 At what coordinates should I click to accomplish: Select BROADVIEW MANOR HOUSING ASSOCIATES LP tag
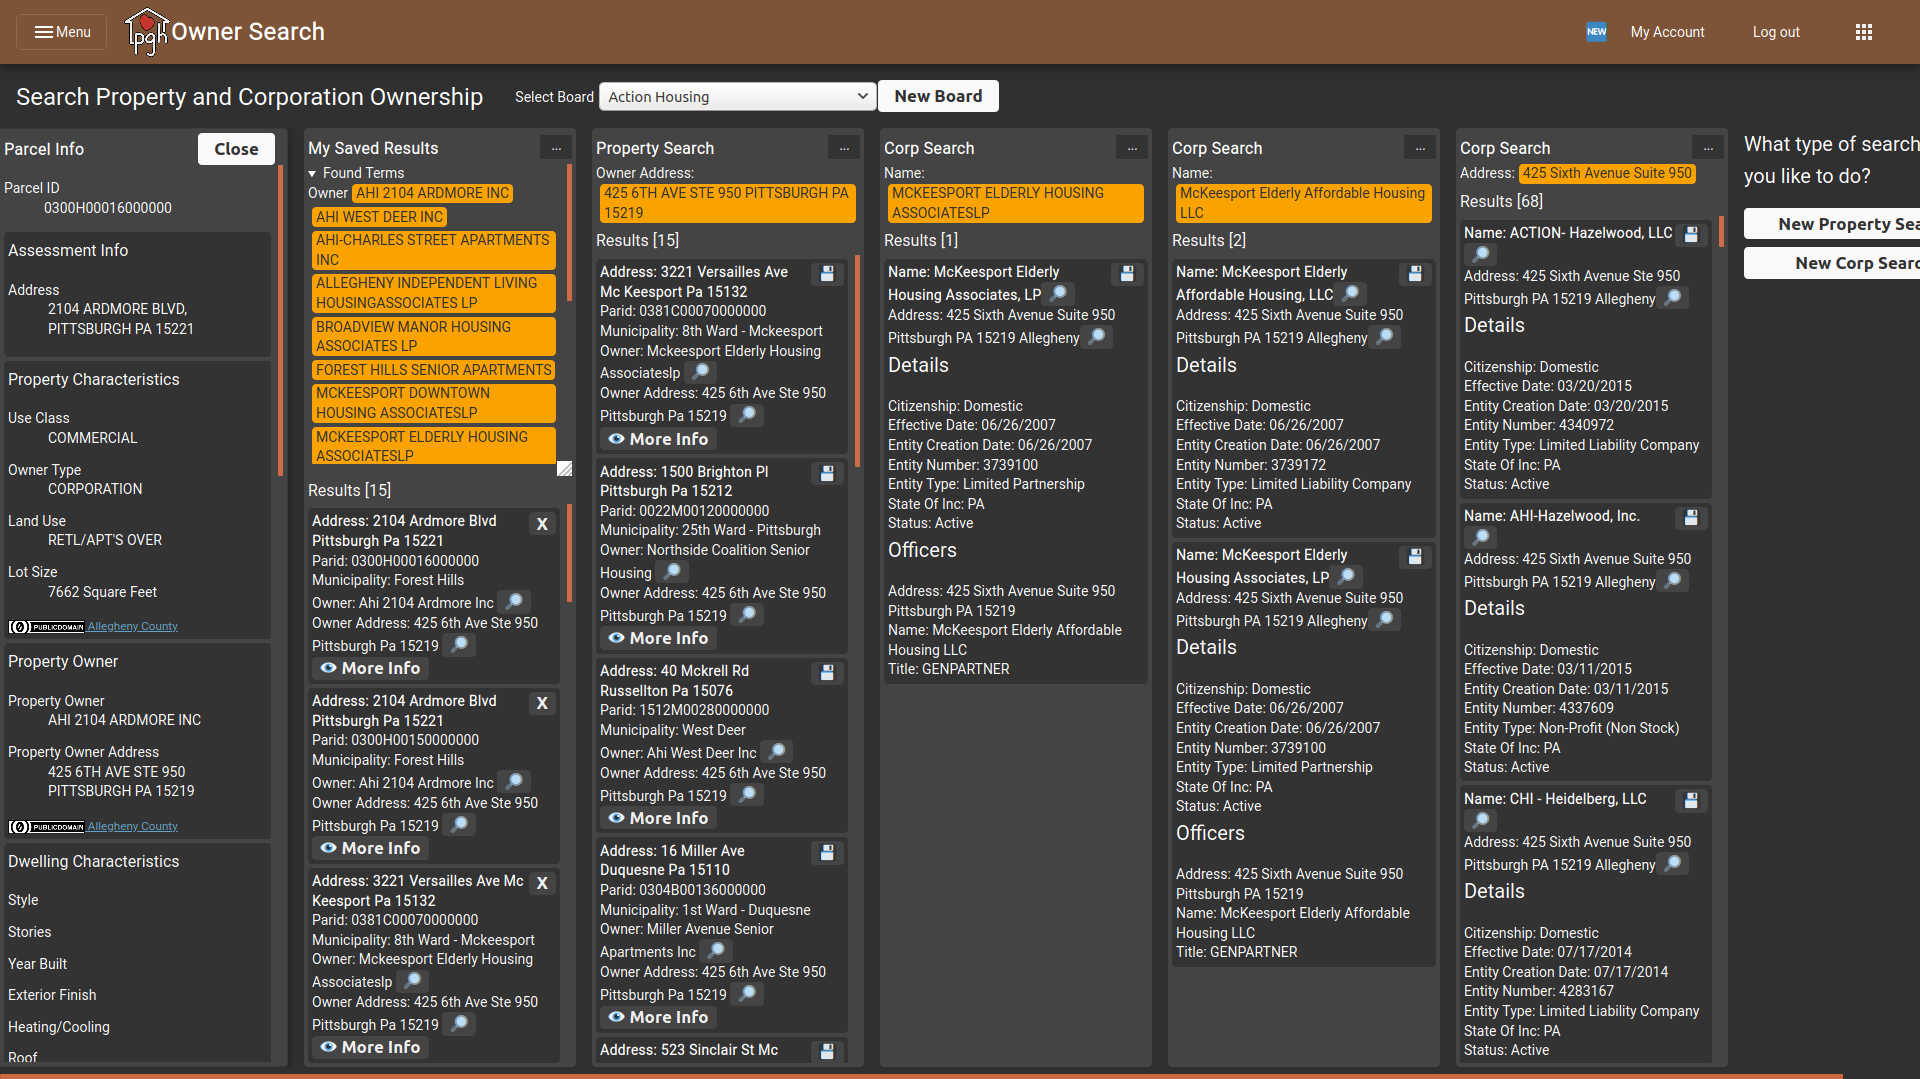434,336
